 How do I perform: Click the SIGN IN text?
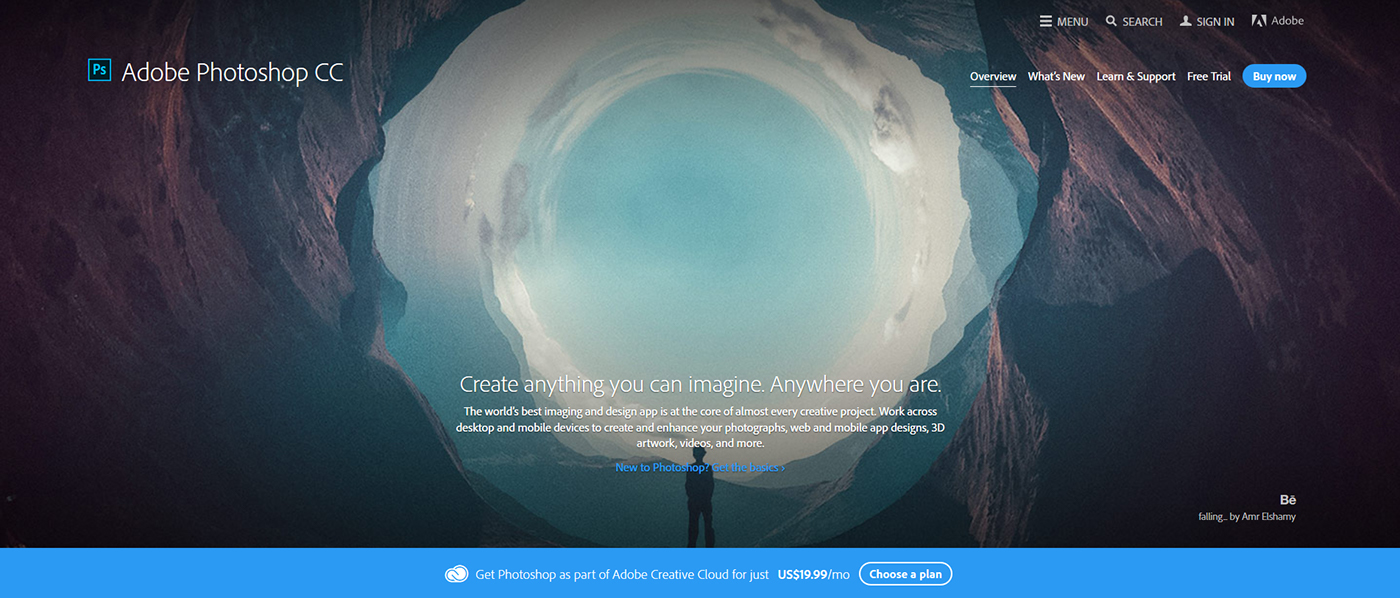[1215, 22]
